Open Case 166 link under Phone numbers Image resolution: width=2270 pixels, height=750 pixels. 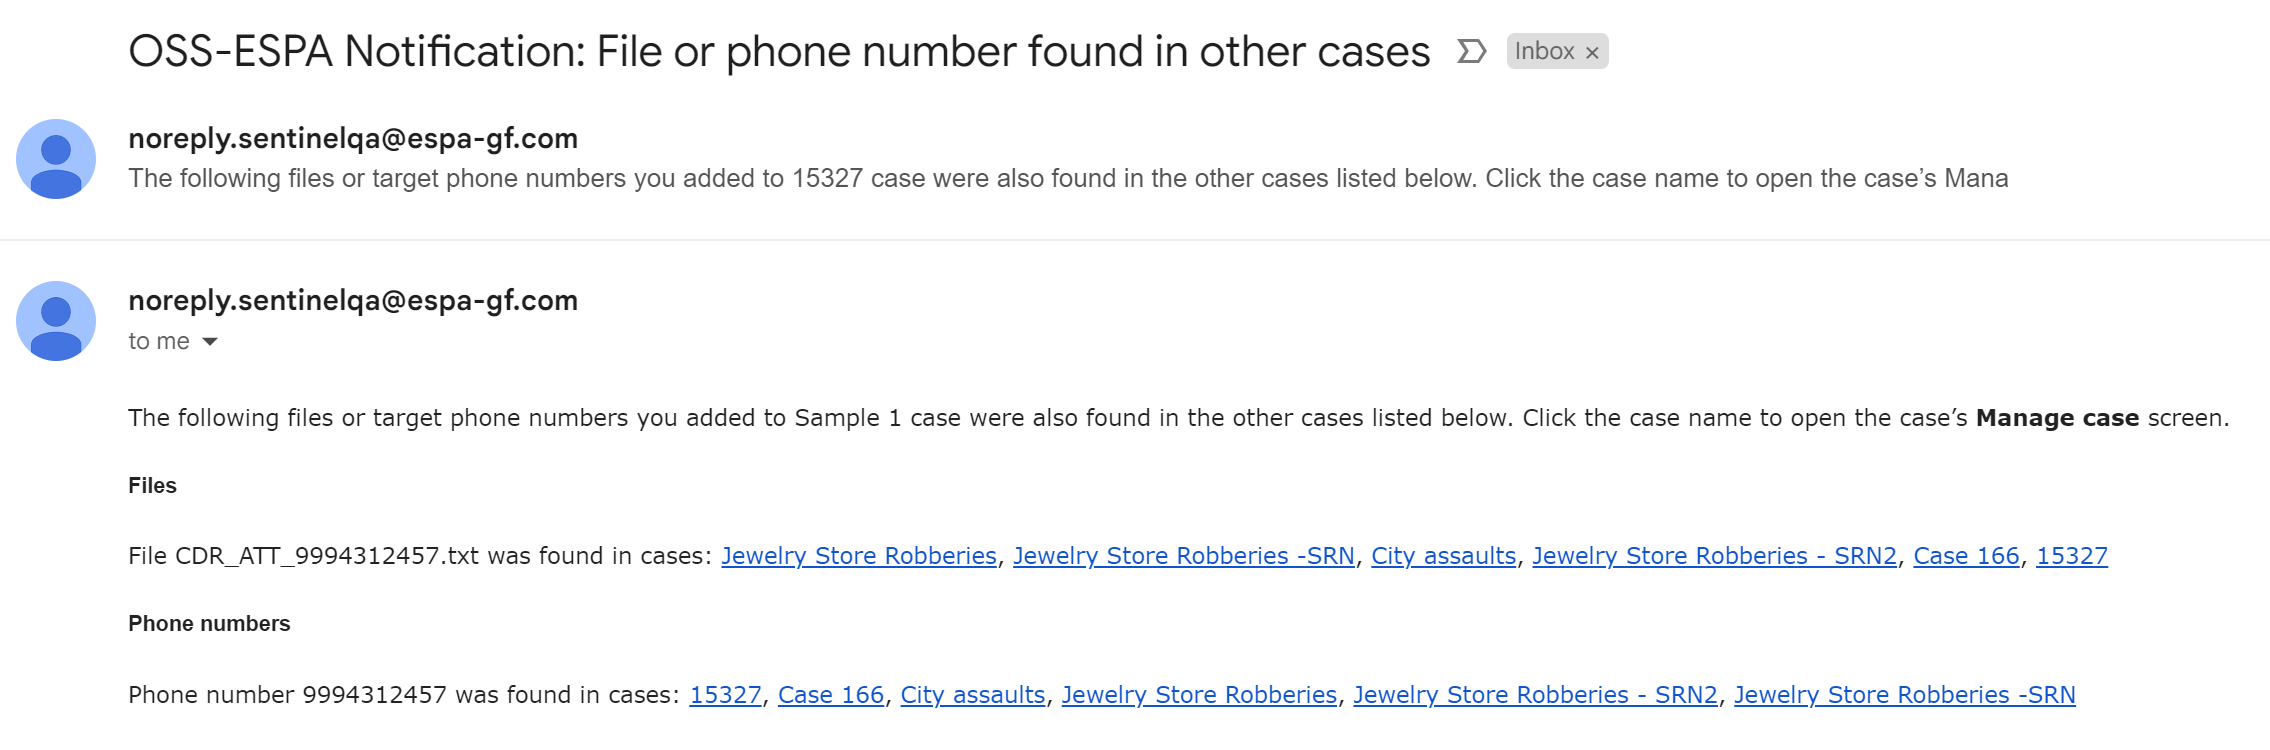coord(831,695)
